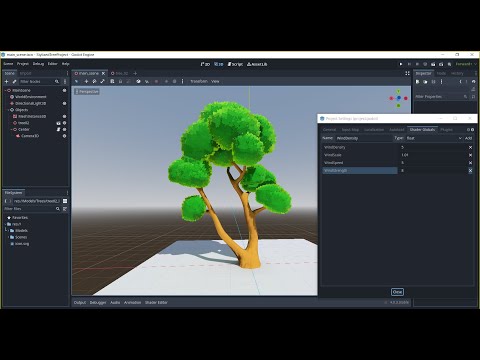
Task: Toggle visibility of MeshInstance3D node
Action: pos(64,116)
